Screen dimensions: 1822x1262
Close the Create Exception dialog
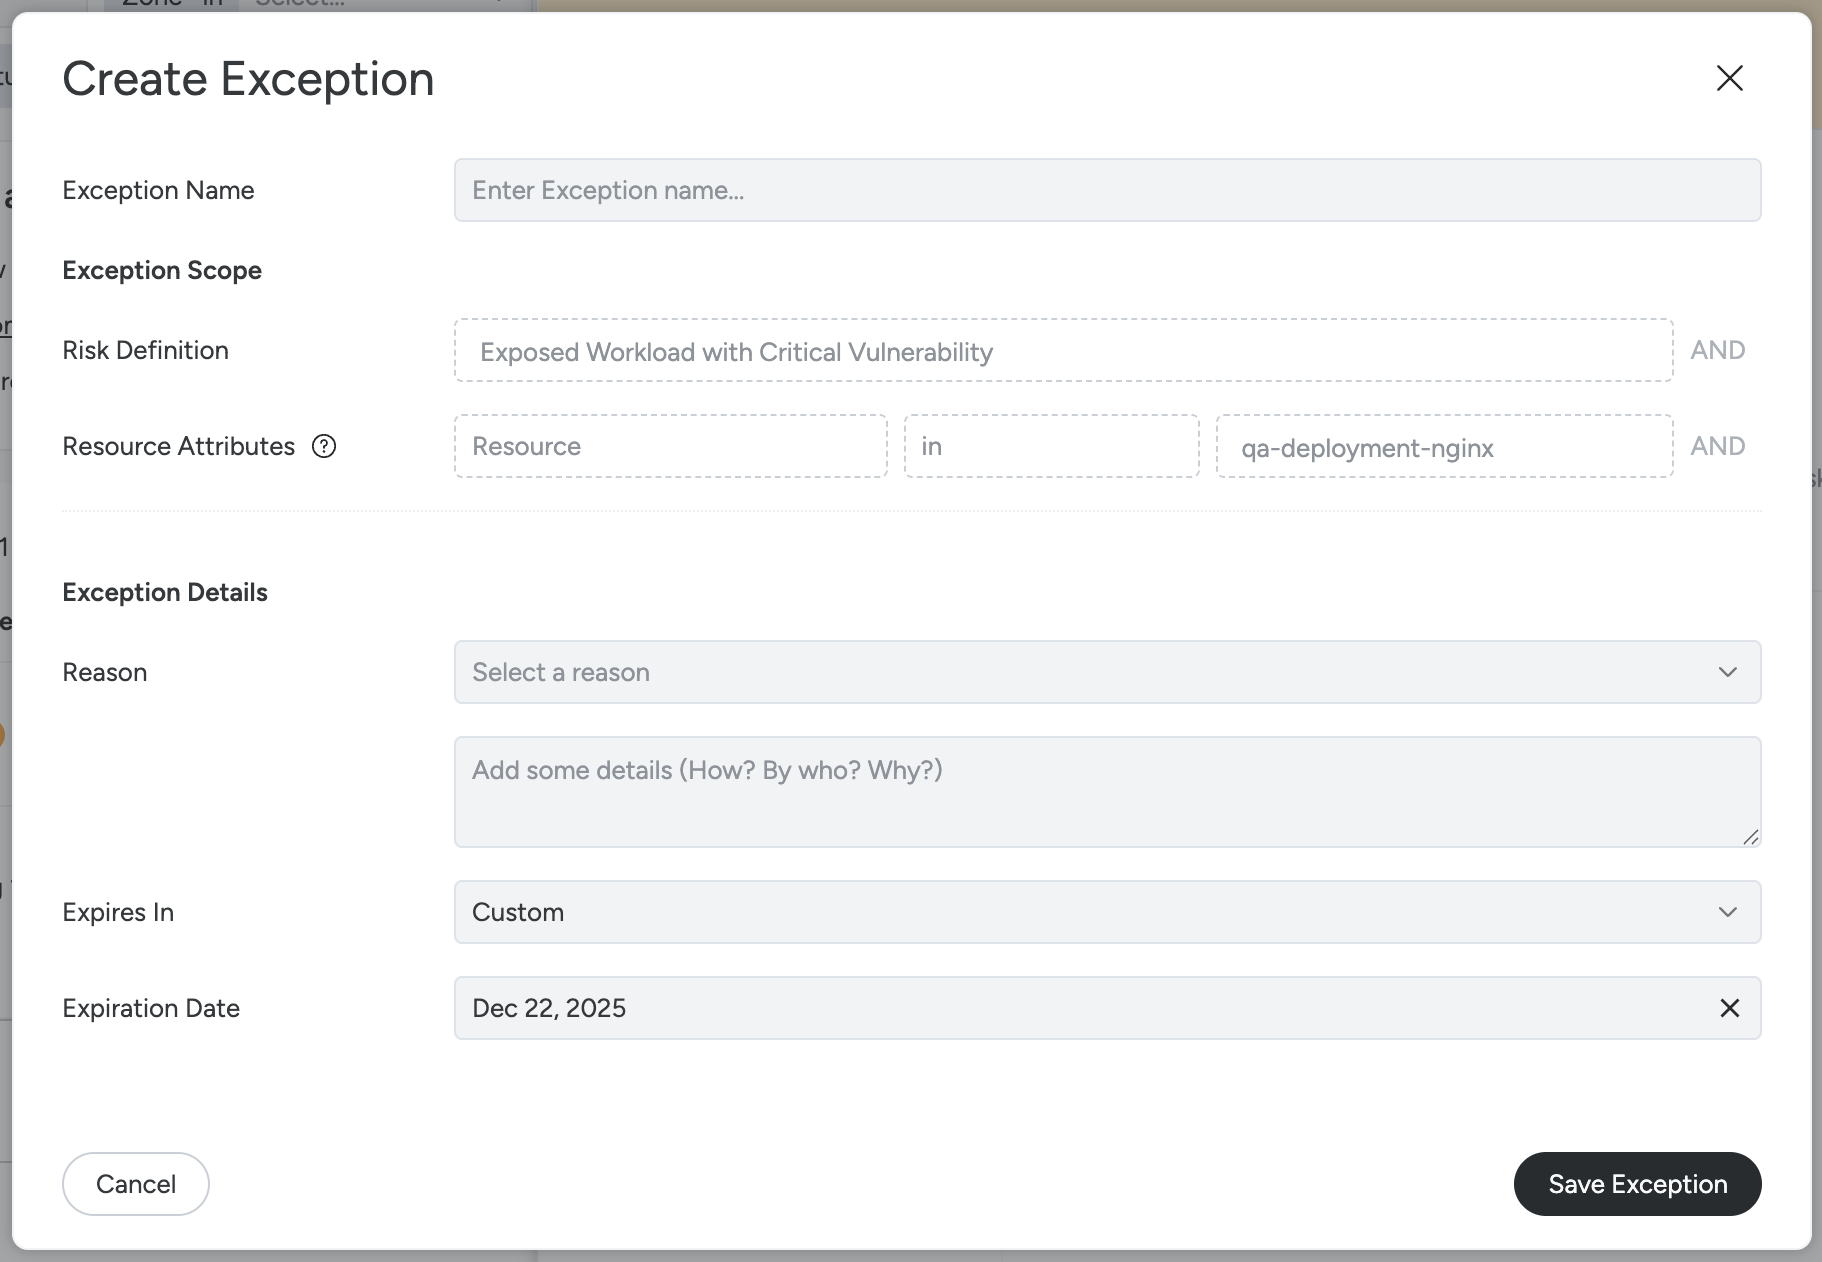(1729, 78)
